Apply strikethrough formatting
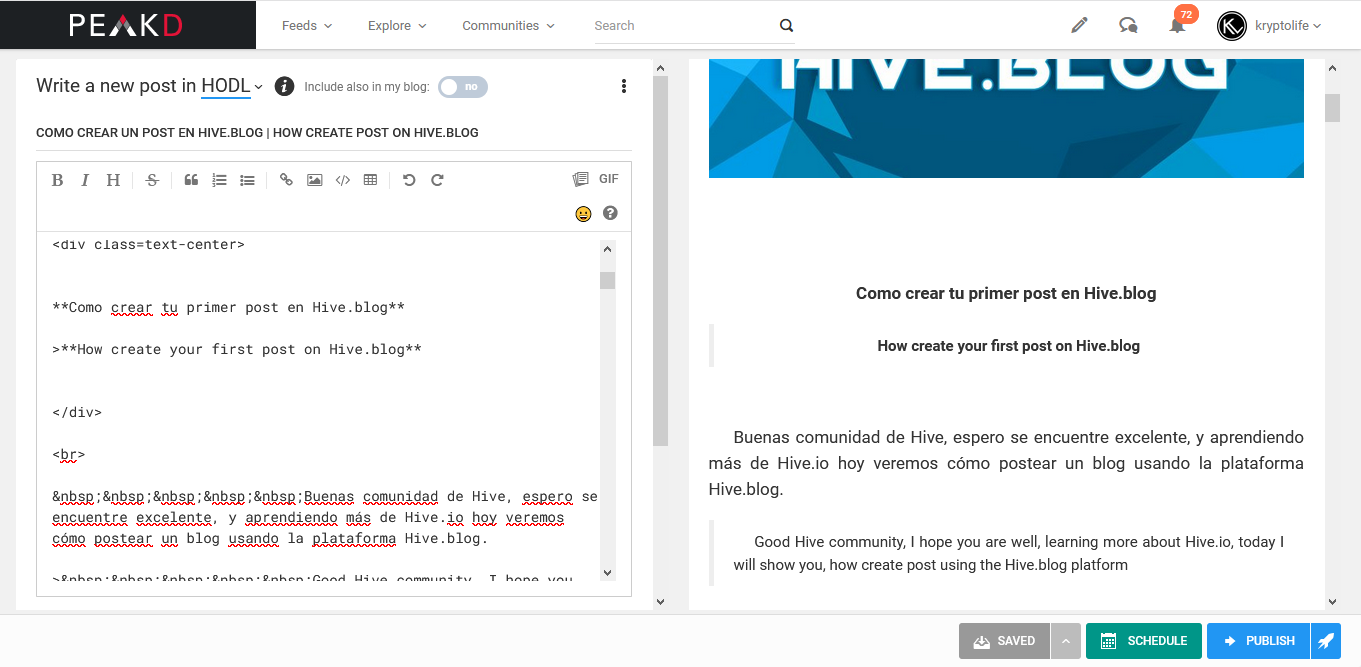 pos(152,180)
